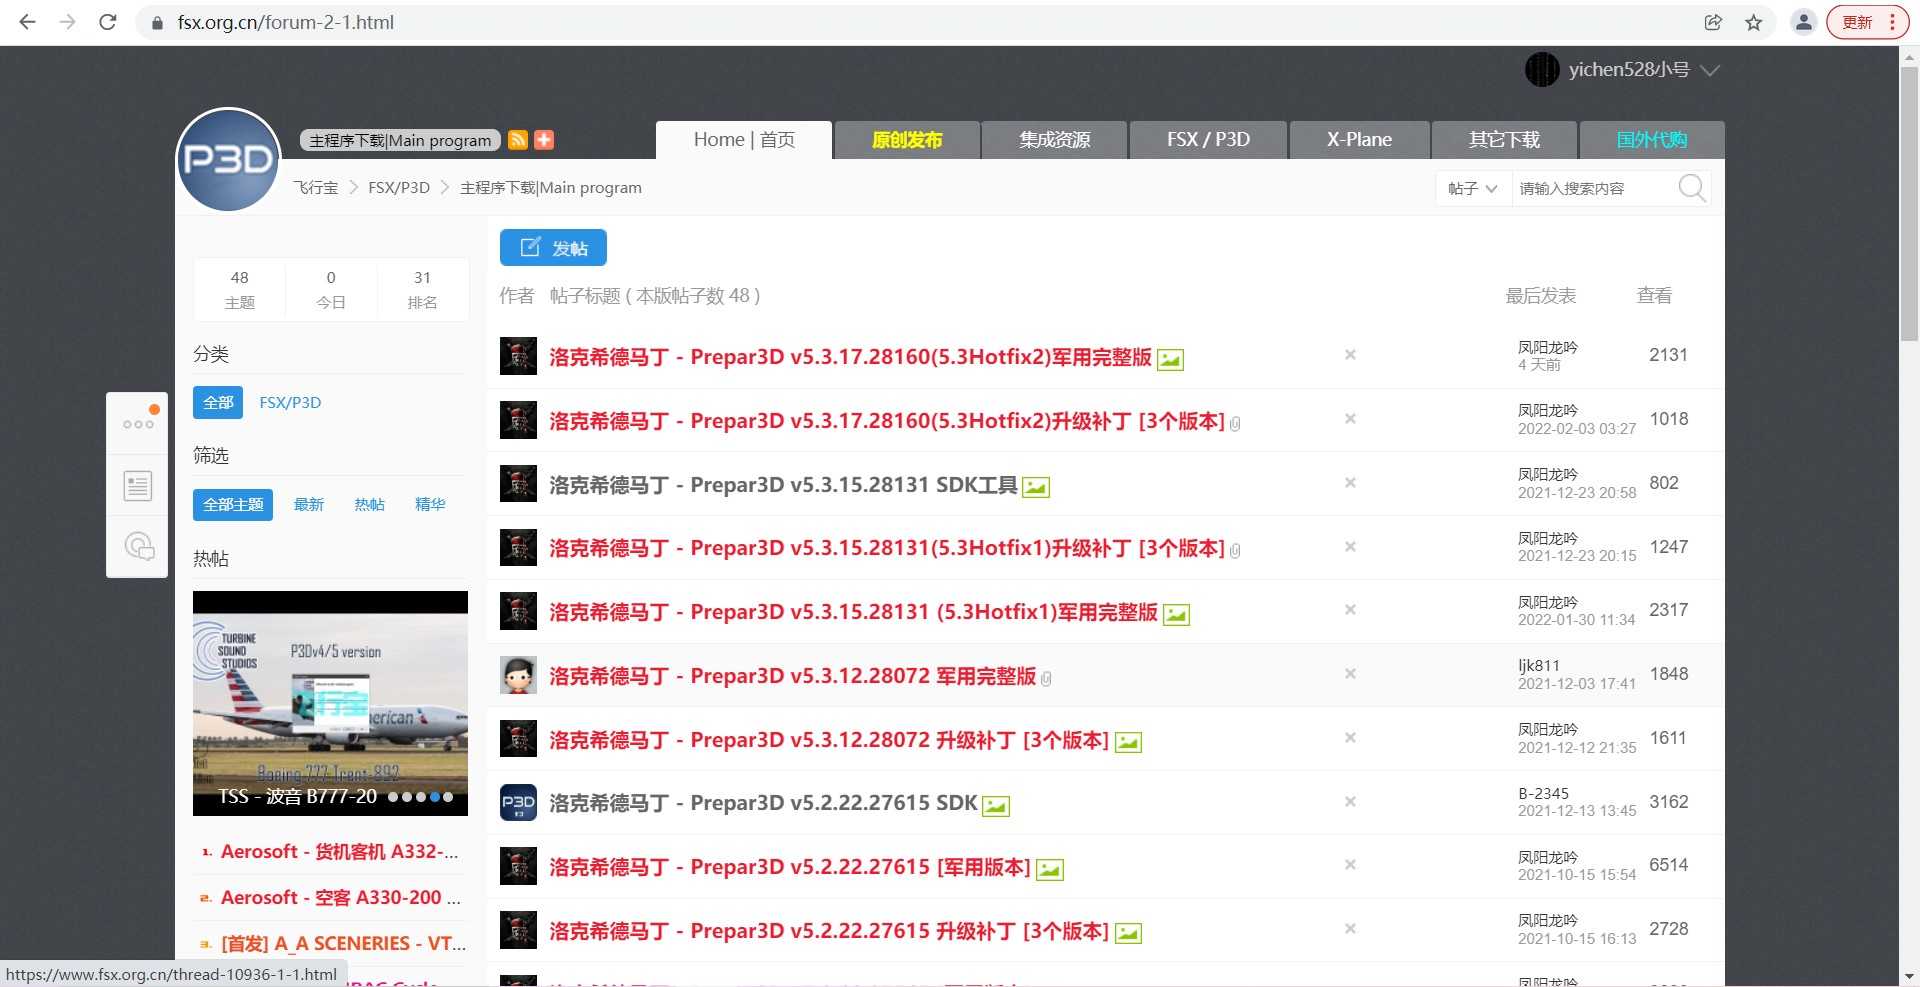This screenshot has width=1920, height=987.
Task: Select the 全部 category filter
Action: pos(218,403)
